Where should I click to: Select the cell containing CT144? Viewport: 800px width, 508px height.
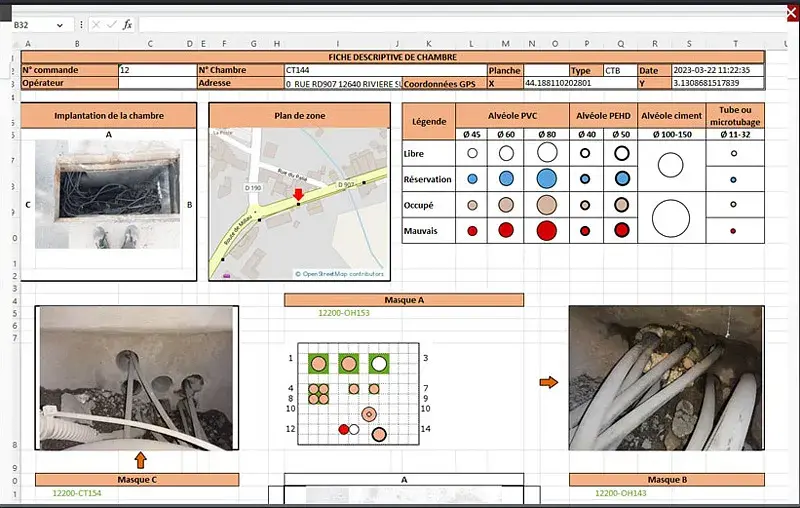385,70
